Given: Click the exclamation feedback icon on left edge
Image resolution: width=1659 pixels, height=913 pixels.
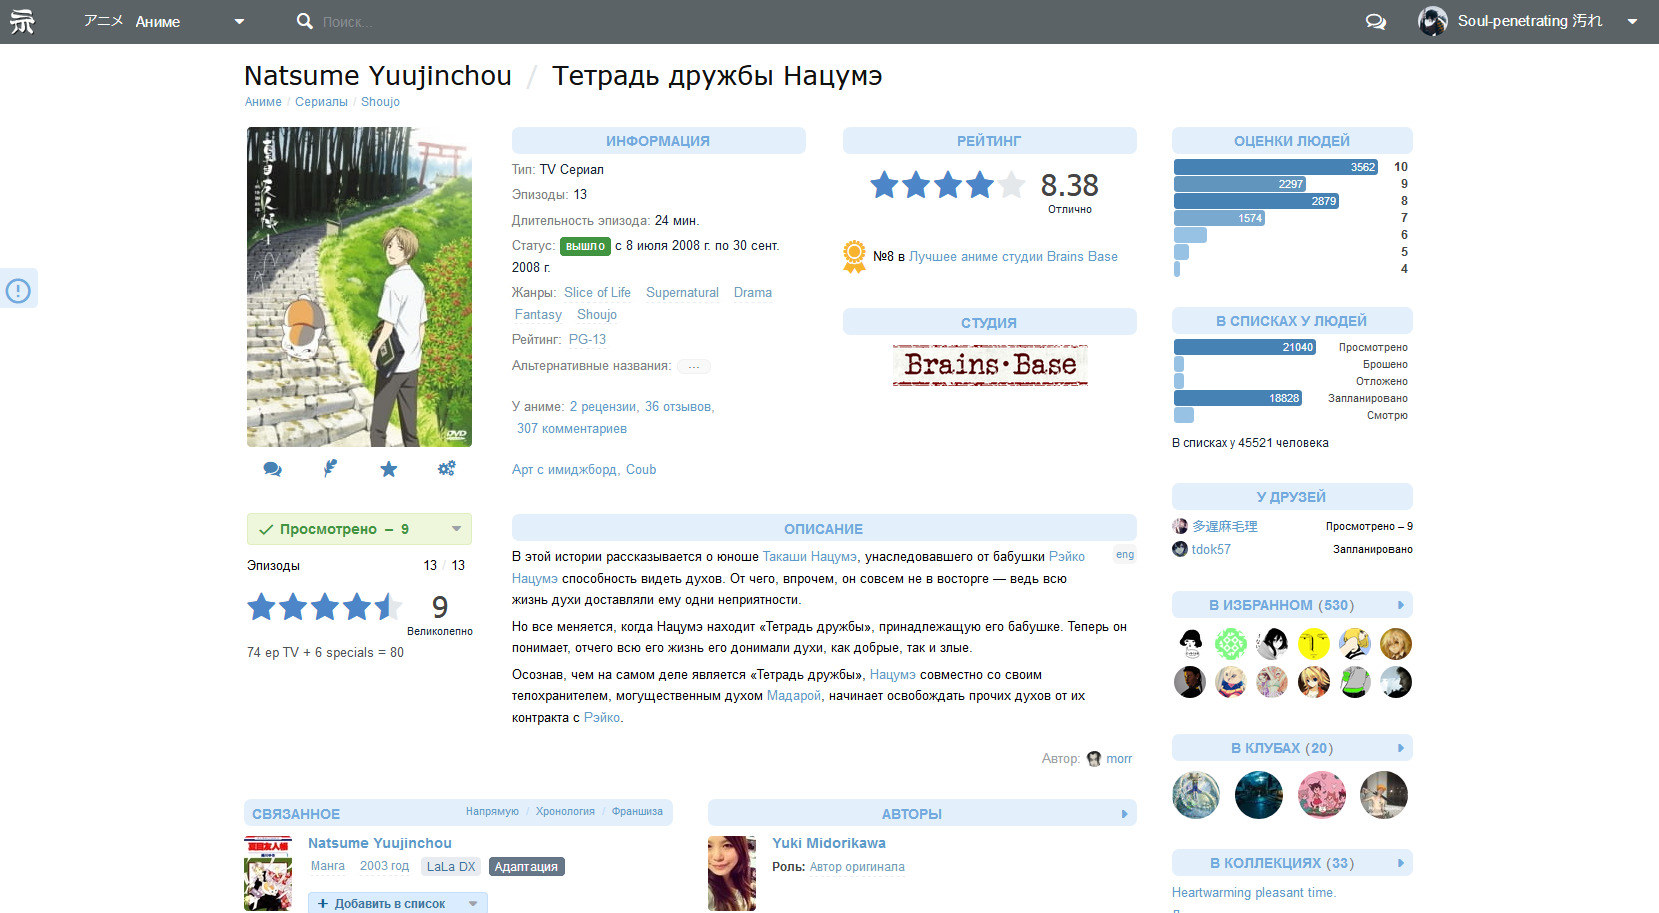Looking at the screenshot, I should coord(18,290).
